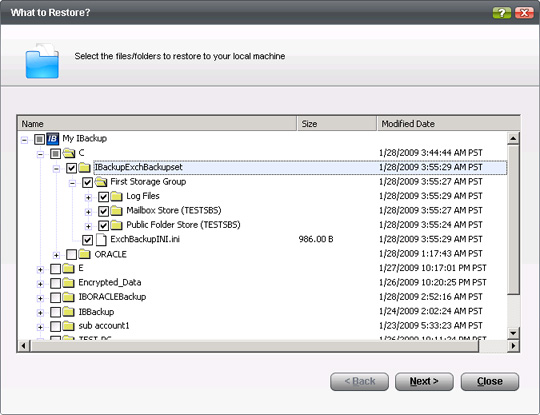Screen dimensions: 540x415
Task: Click the folder icon of drive C
Action: coord(69,153)
